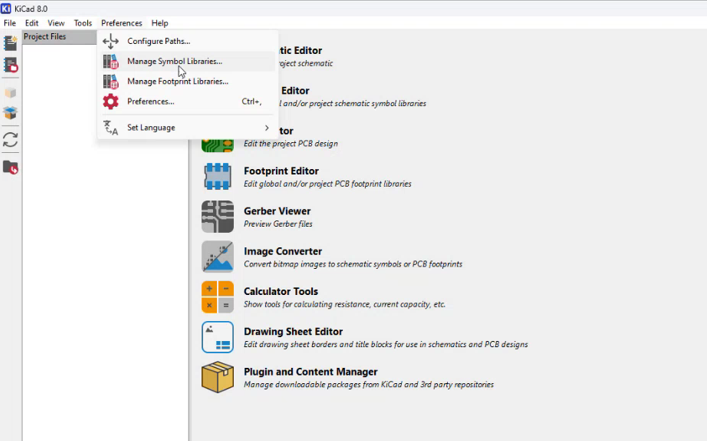Screen dimensions: 707x441
Task: Click the New Project icon in left toolbar
Action: (x=10, y=43)
